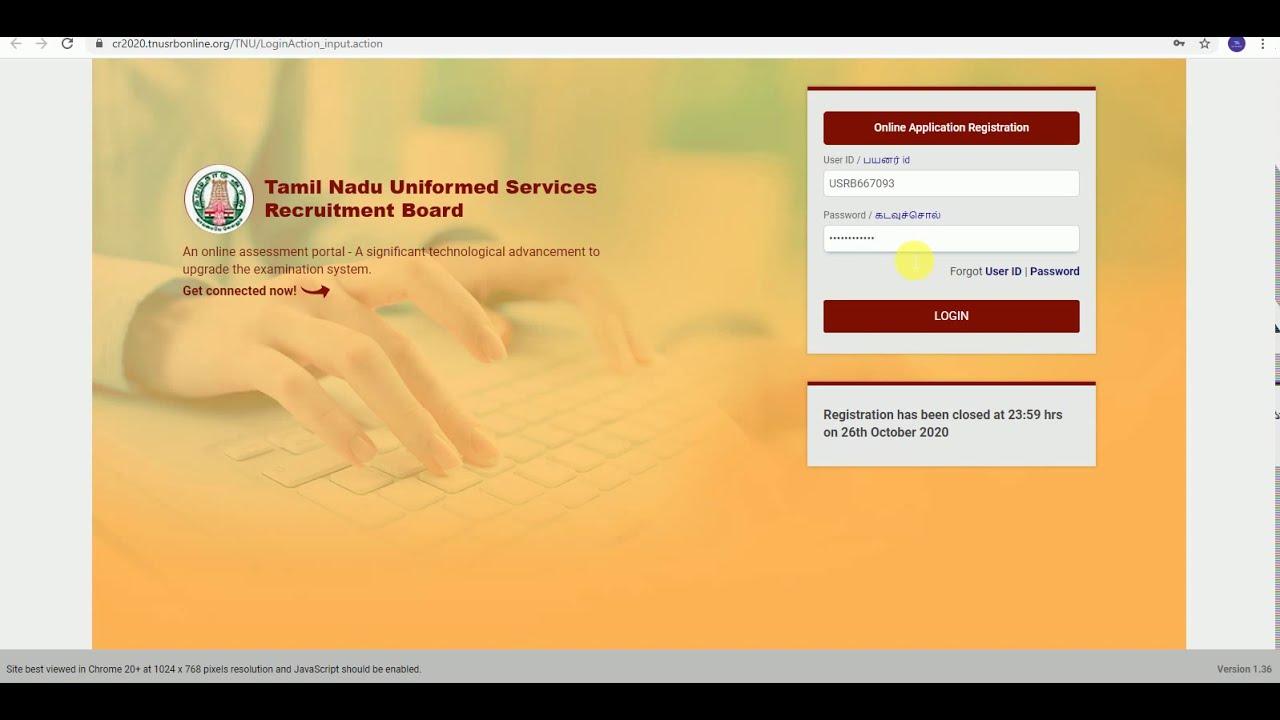Reload the page with refresh icon
The width and height of the screenshot is (1280, 720).
click(x=67, y=44)
